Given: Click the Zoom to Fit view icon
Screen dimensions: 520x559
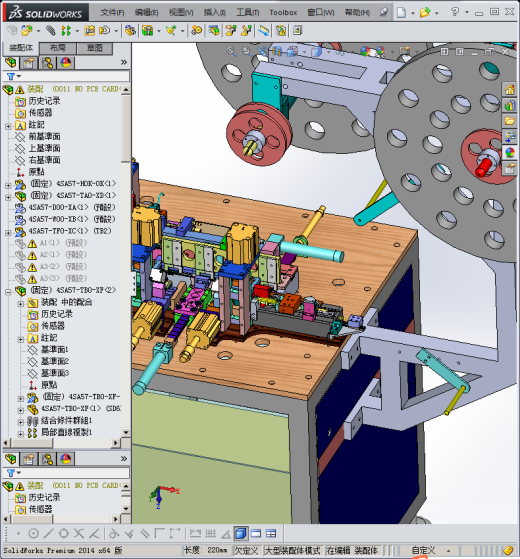Looking at the screenshot, I should (x=232, y=51).
